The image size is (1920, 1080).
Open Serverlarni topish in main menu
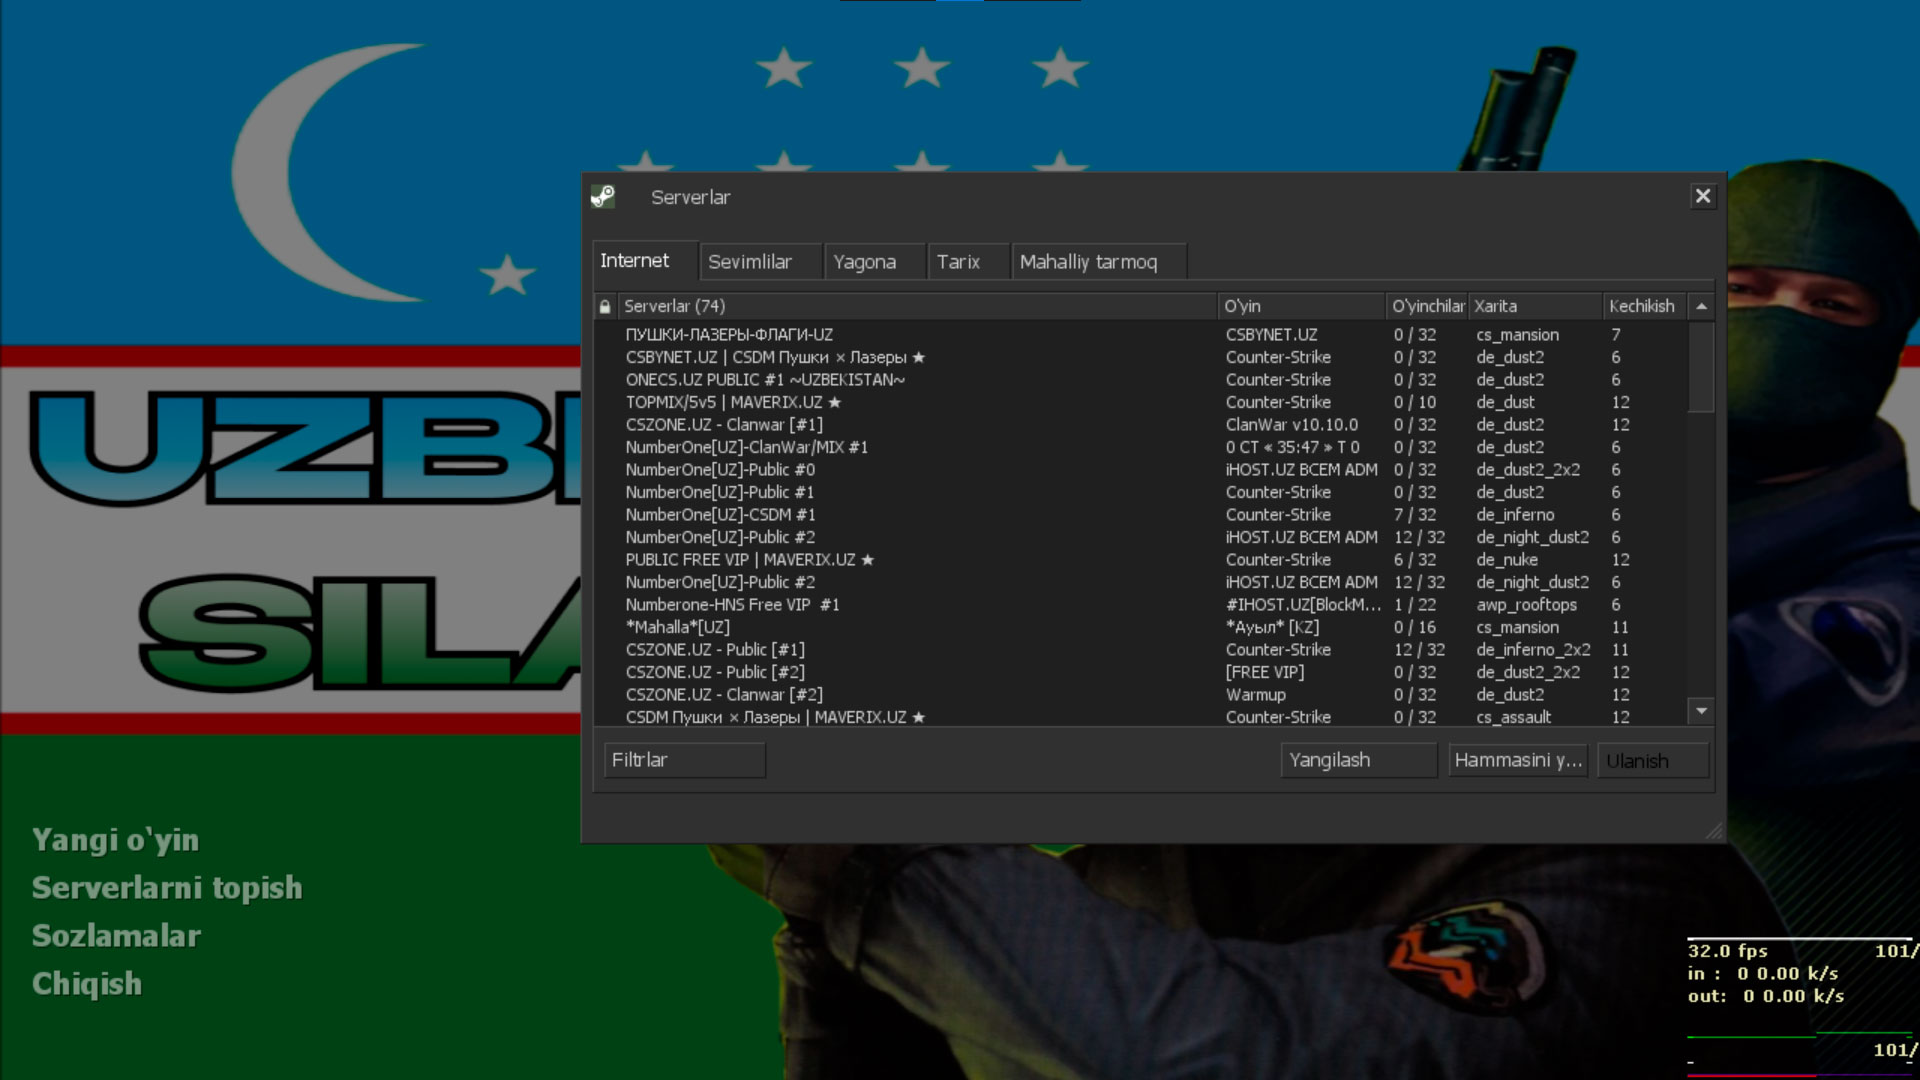(167, 888)
